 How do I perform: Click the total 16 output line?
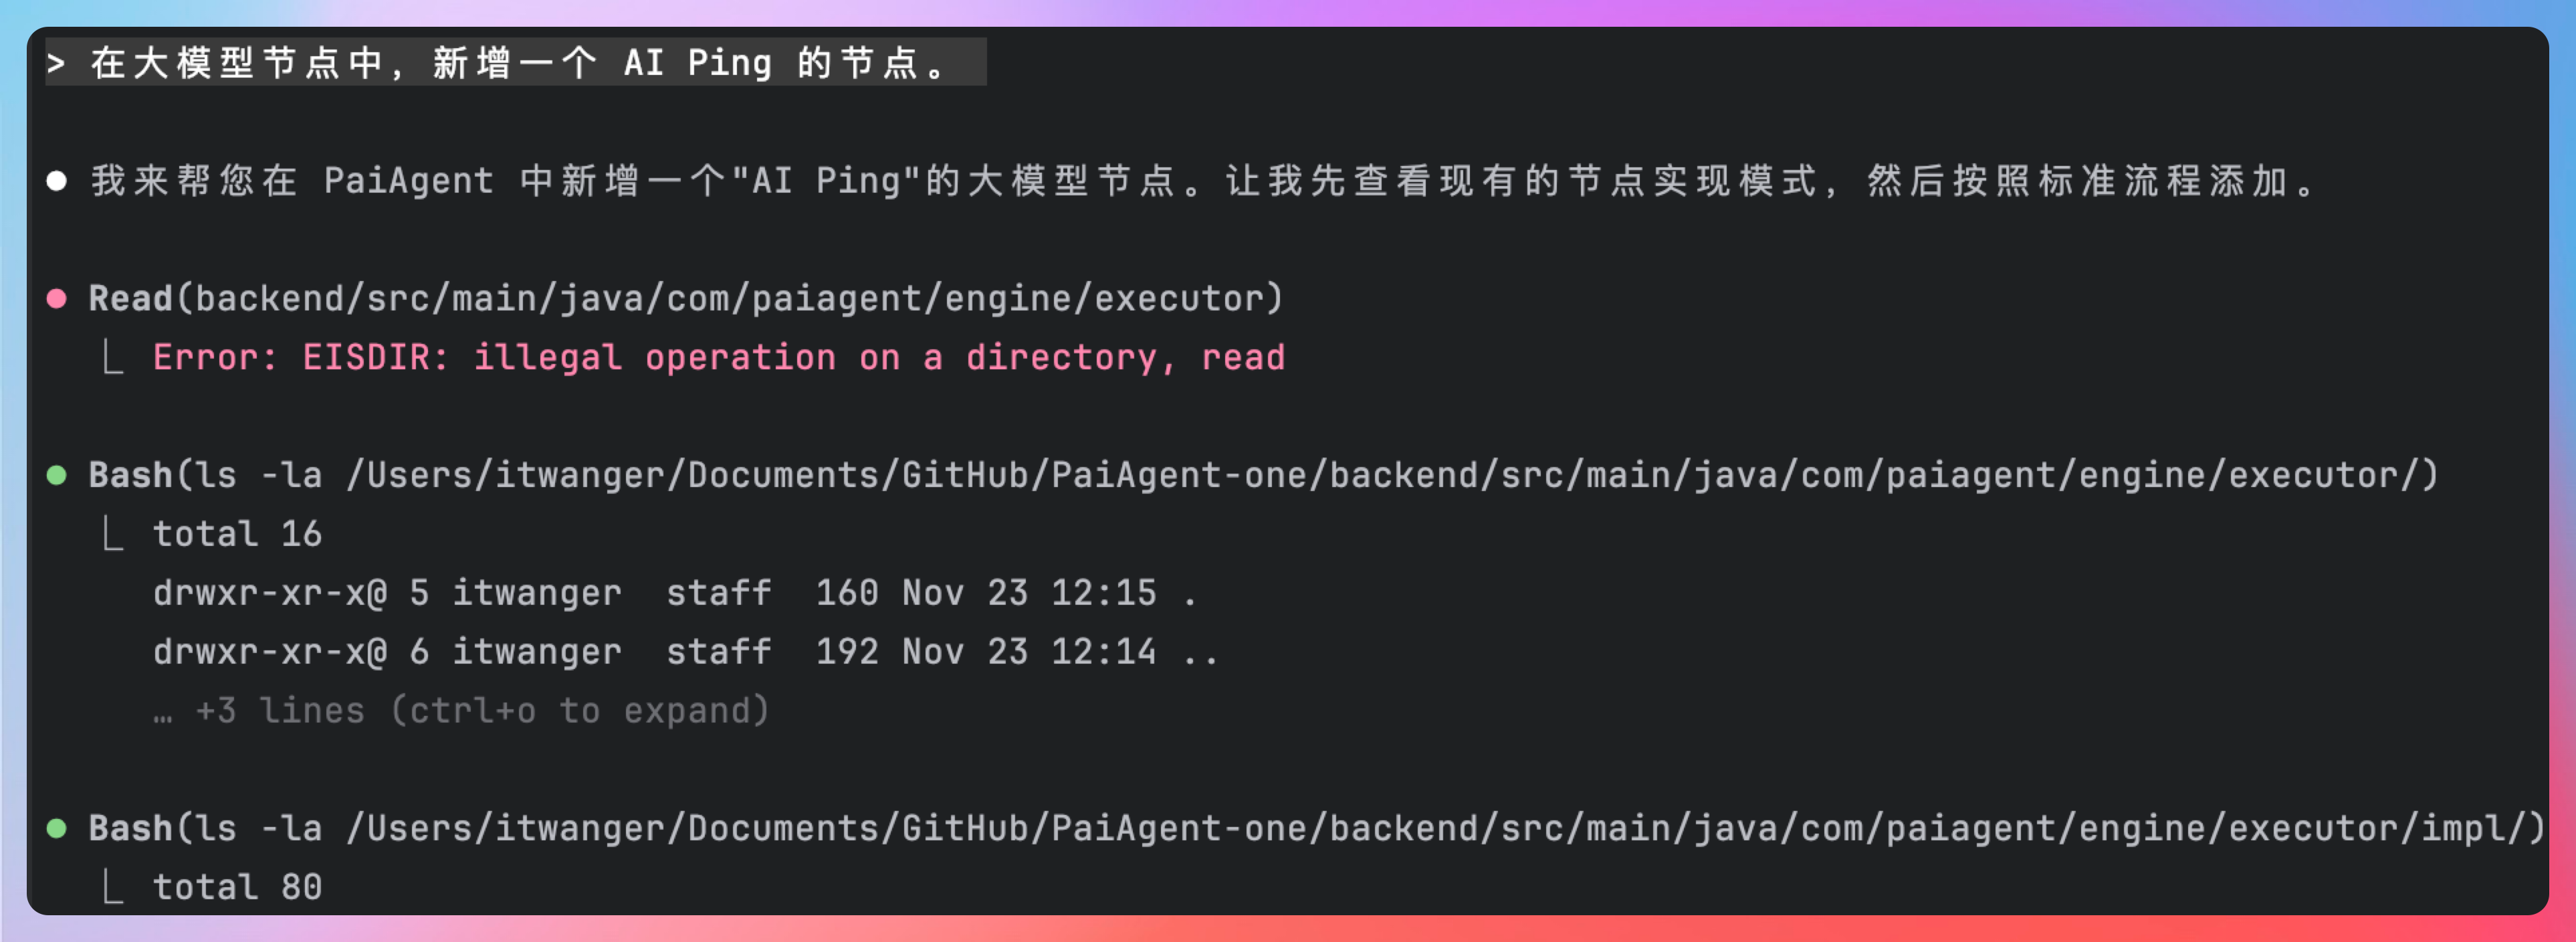tap(237, 534)
